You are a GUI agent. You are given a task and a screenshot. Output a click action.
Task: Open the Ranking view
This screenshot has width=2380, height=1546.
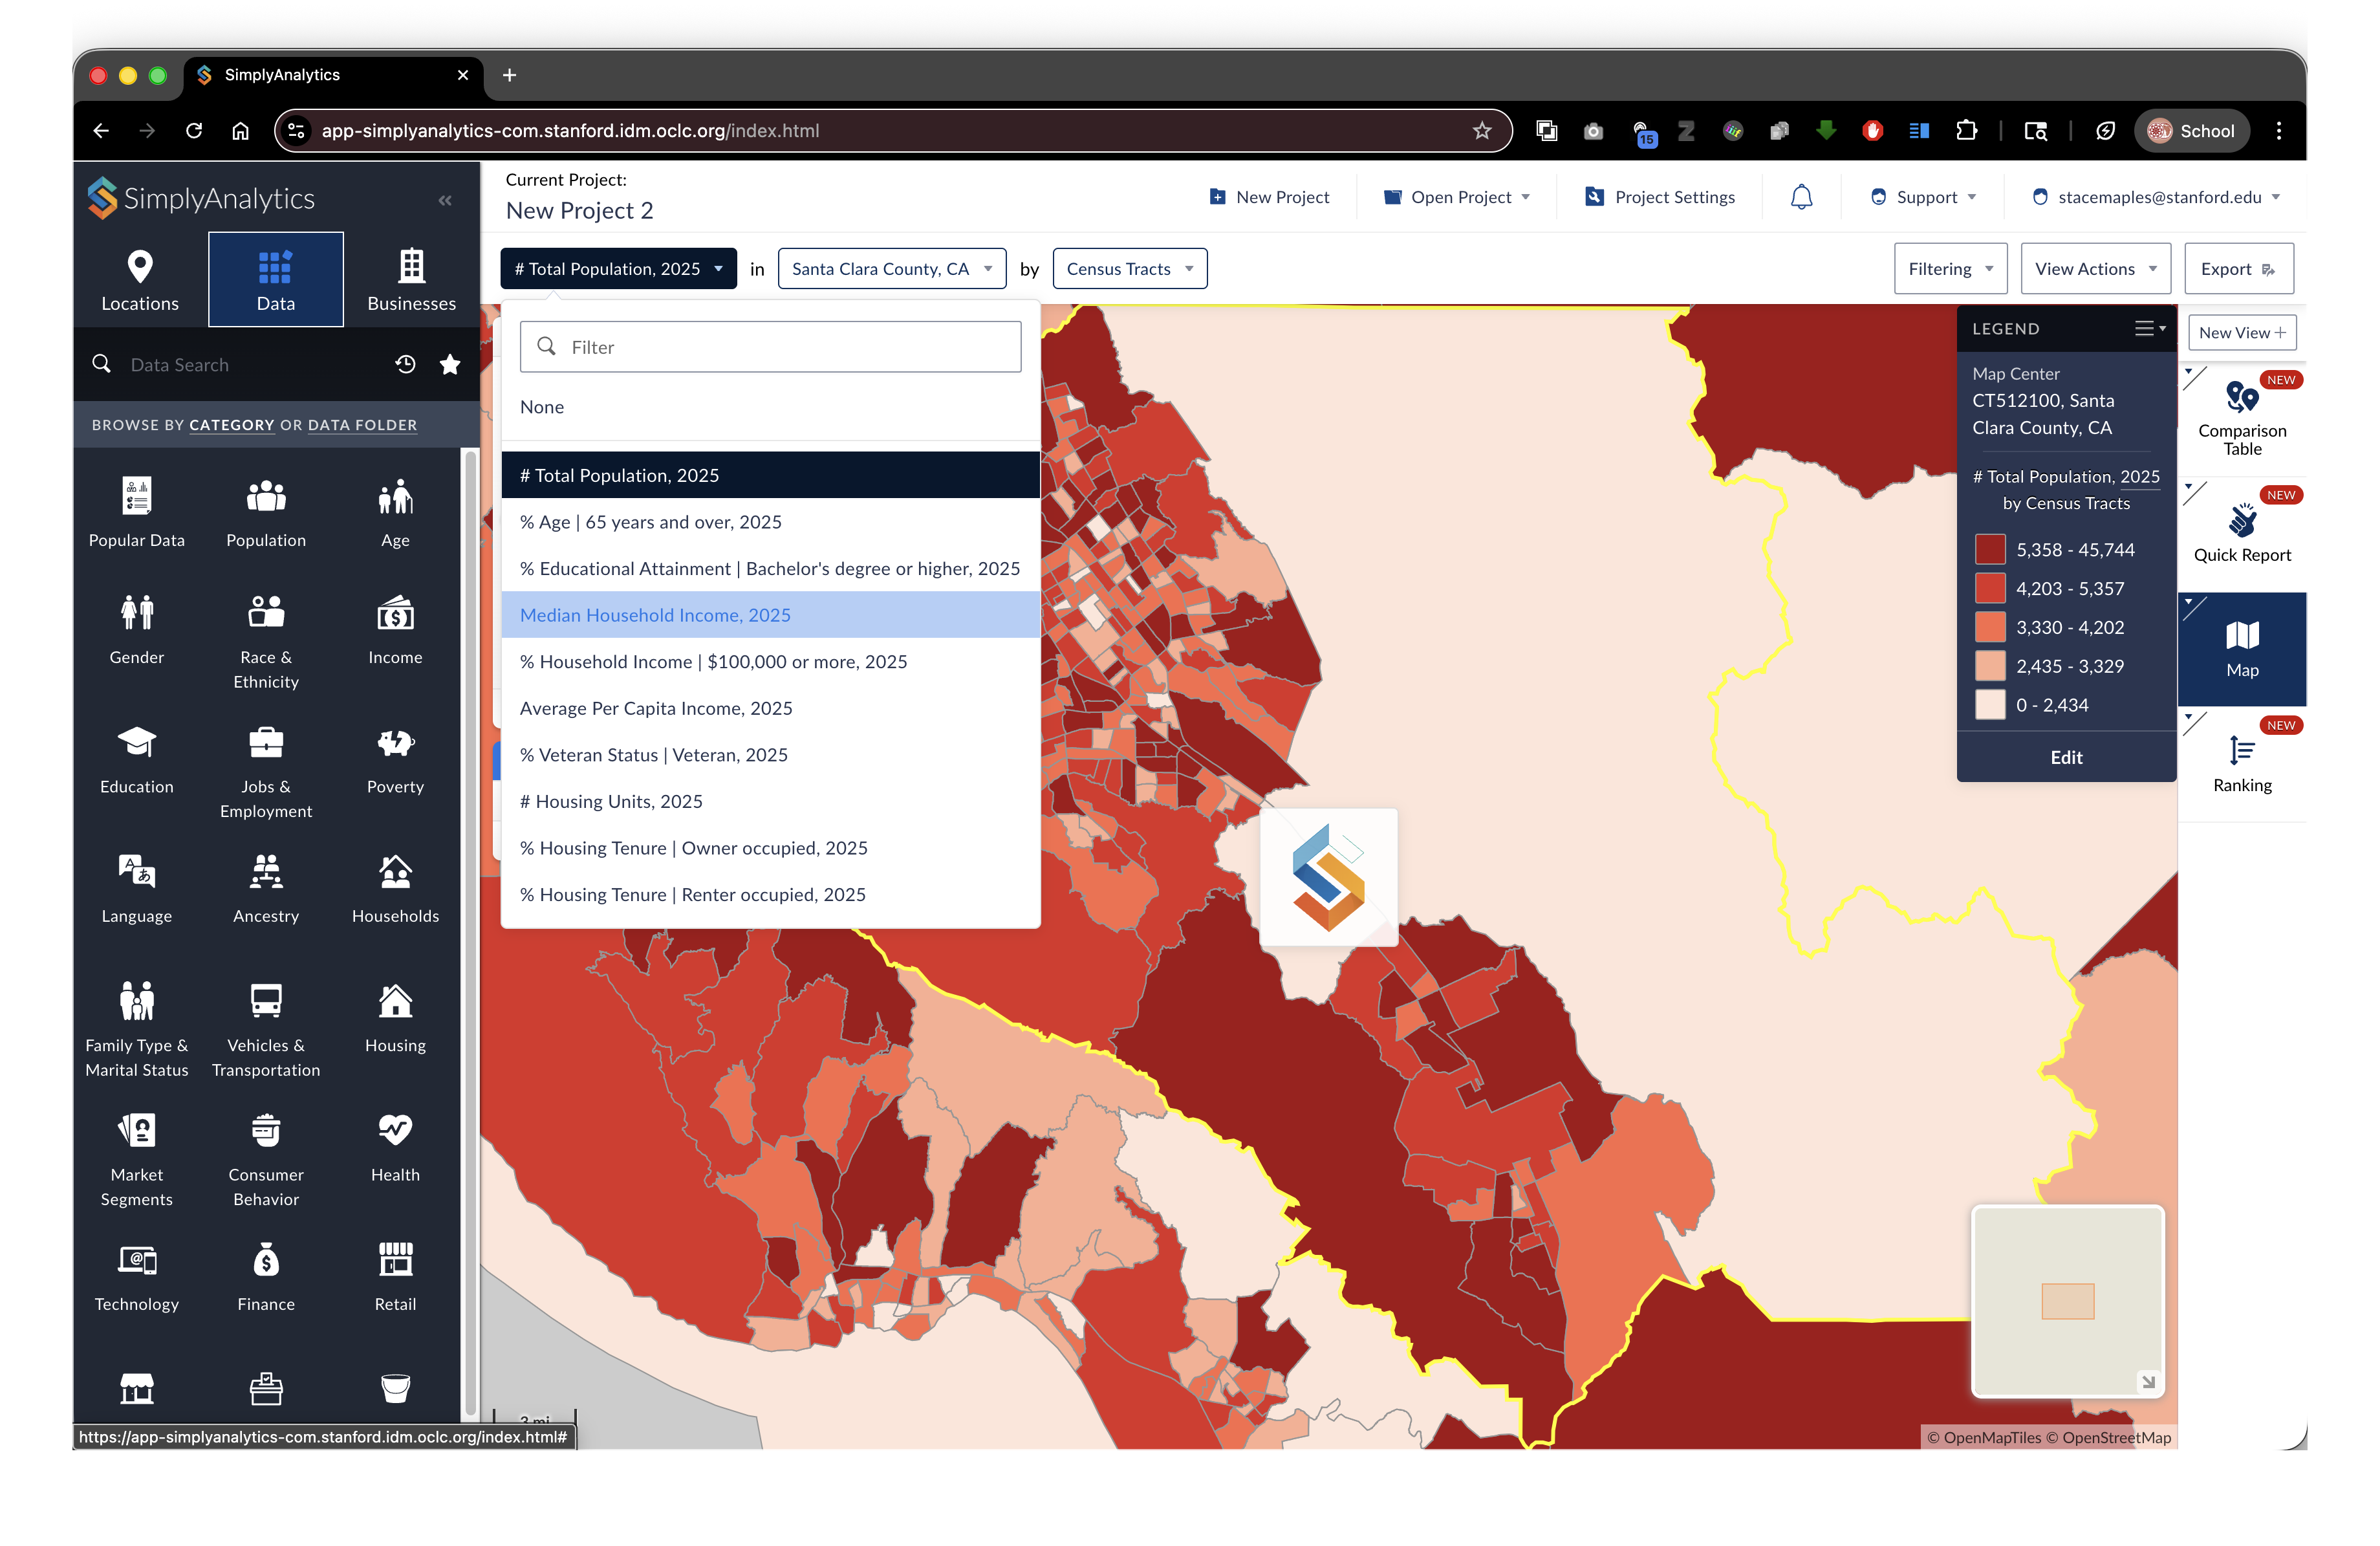coord(2242,764)
